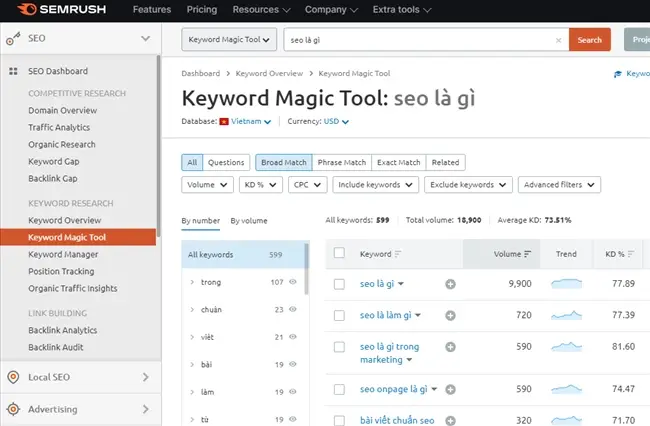This screenshot has height=426, width=650.
Task: Sort by the Volume column filter icon
Action: point(528,254)
